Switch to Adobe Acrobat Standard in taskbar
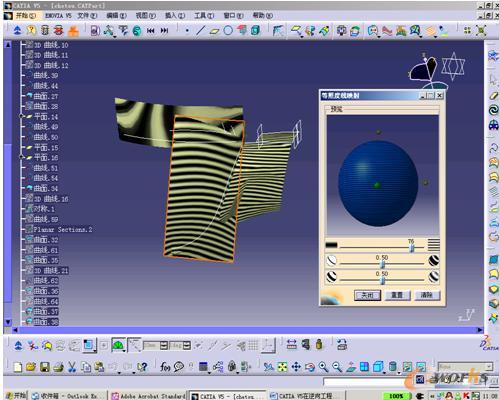This screenshot has width=499, height=400. click(x=148, y=396)
